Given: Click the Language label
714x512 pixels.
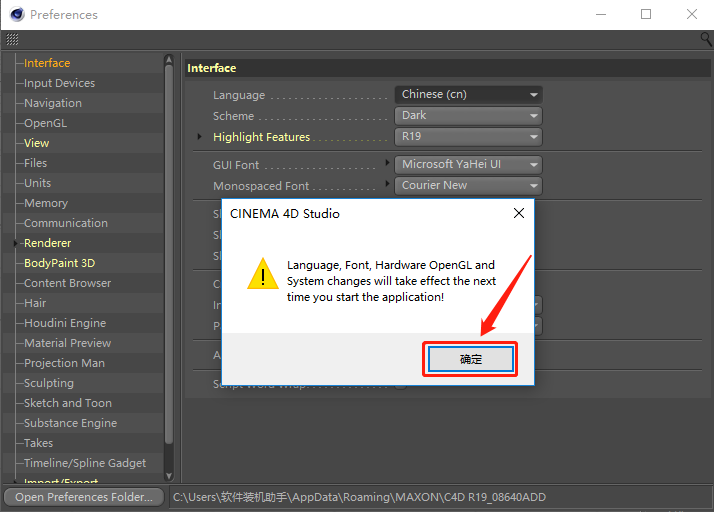Looking at the screenshot, I should click(x=239, y=95).
